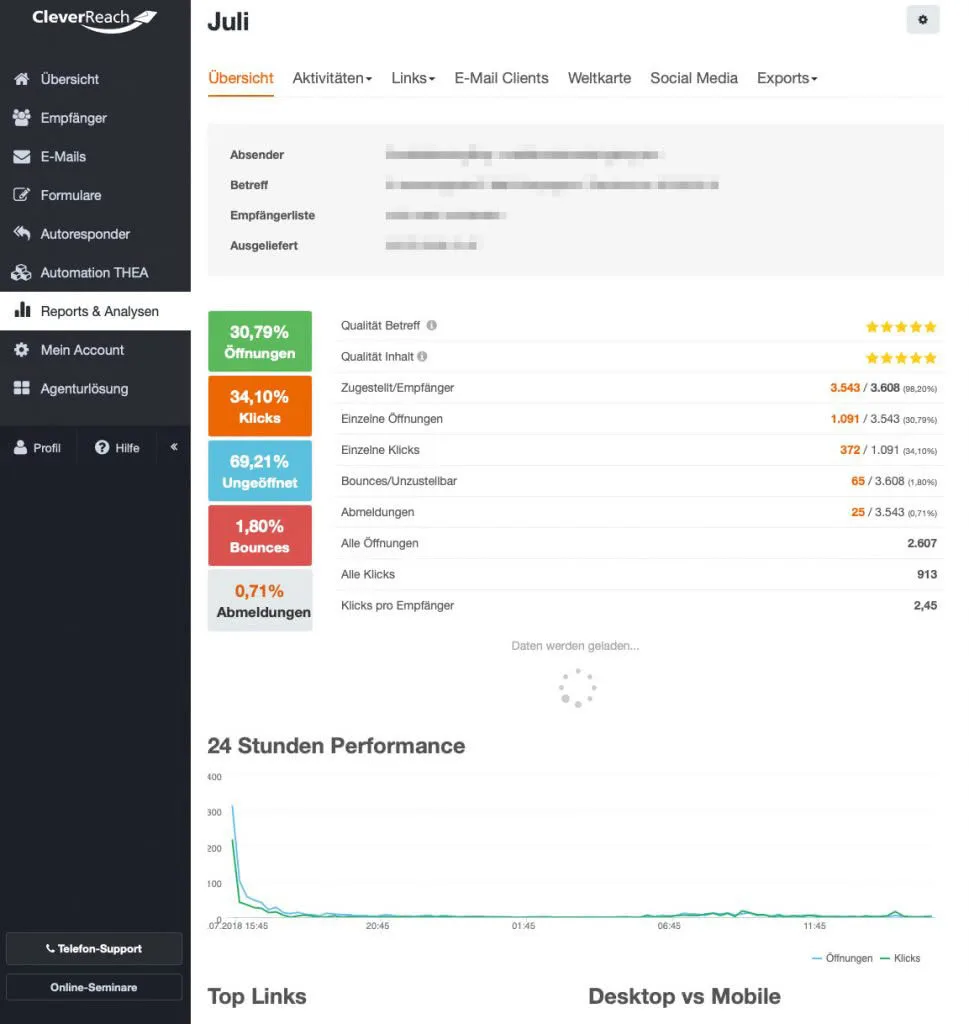Screen dimensions: 969x1024
Task: Go to Empfänger in sidebar
Action: (x=95, y=118)
